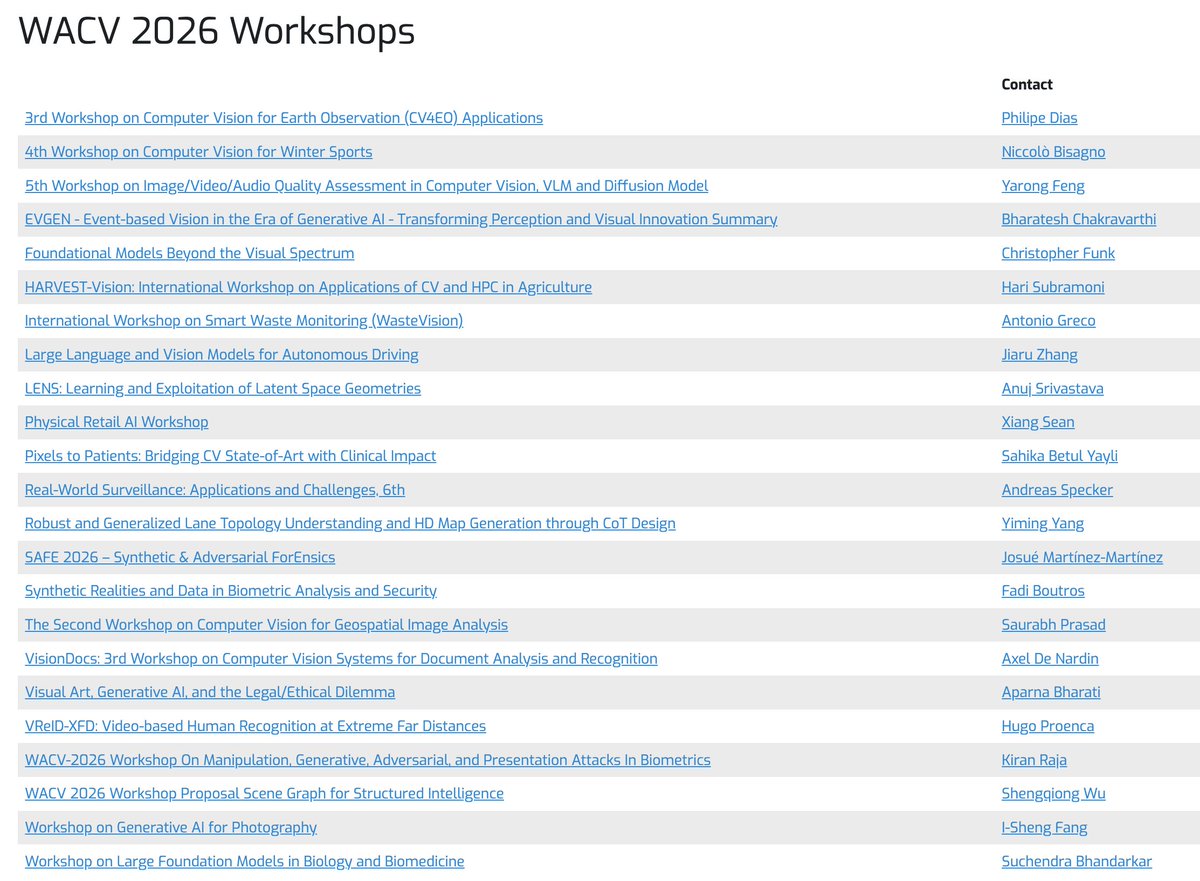
Task: Open the EVGEN Event-based Vision workshop link
Action: point(401,219)
